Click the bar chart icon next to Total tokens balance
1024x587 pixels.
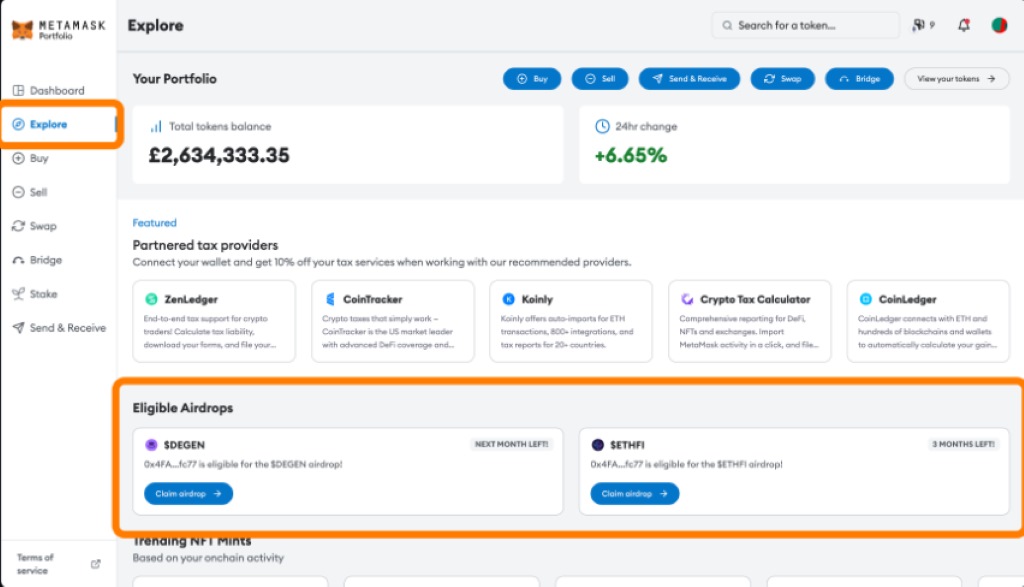click(x=156, y=126)
